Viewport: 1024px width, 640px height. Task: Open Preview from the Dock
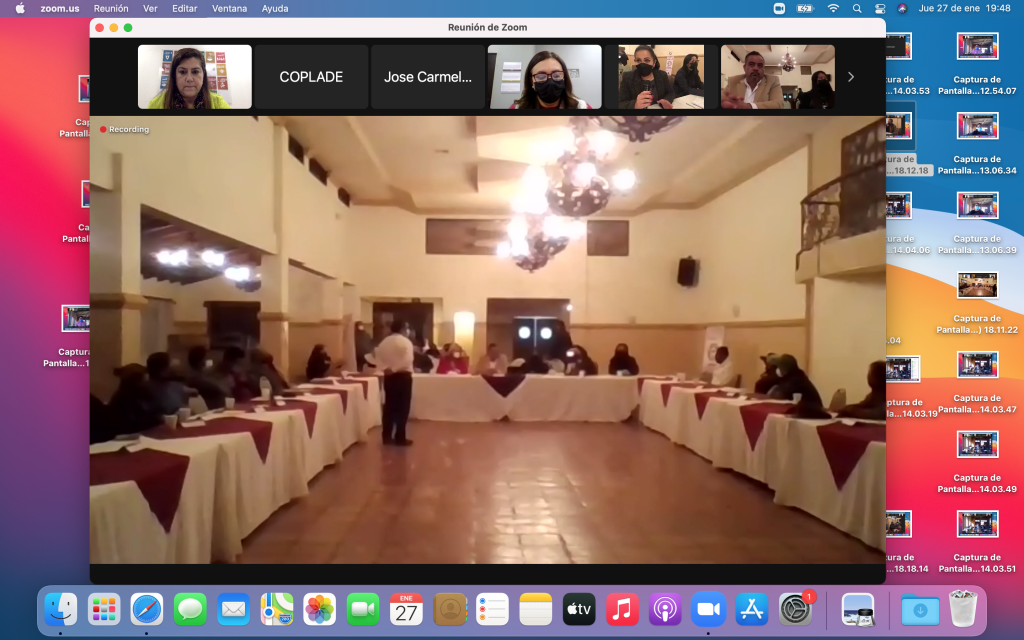coord(857,610)
